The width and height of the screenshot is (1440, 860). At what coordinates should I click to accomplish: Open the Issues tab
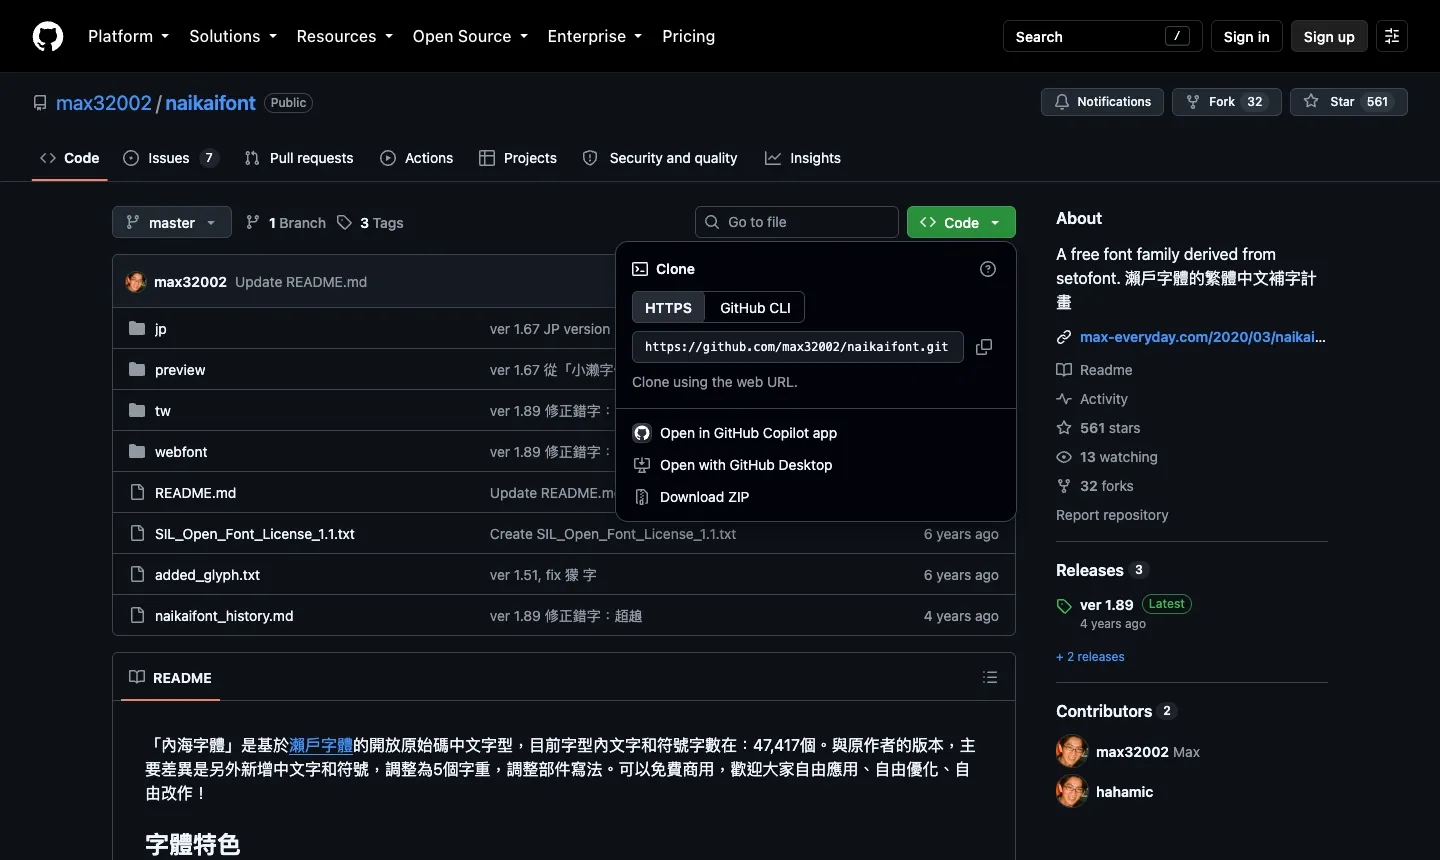coord(170,158)
